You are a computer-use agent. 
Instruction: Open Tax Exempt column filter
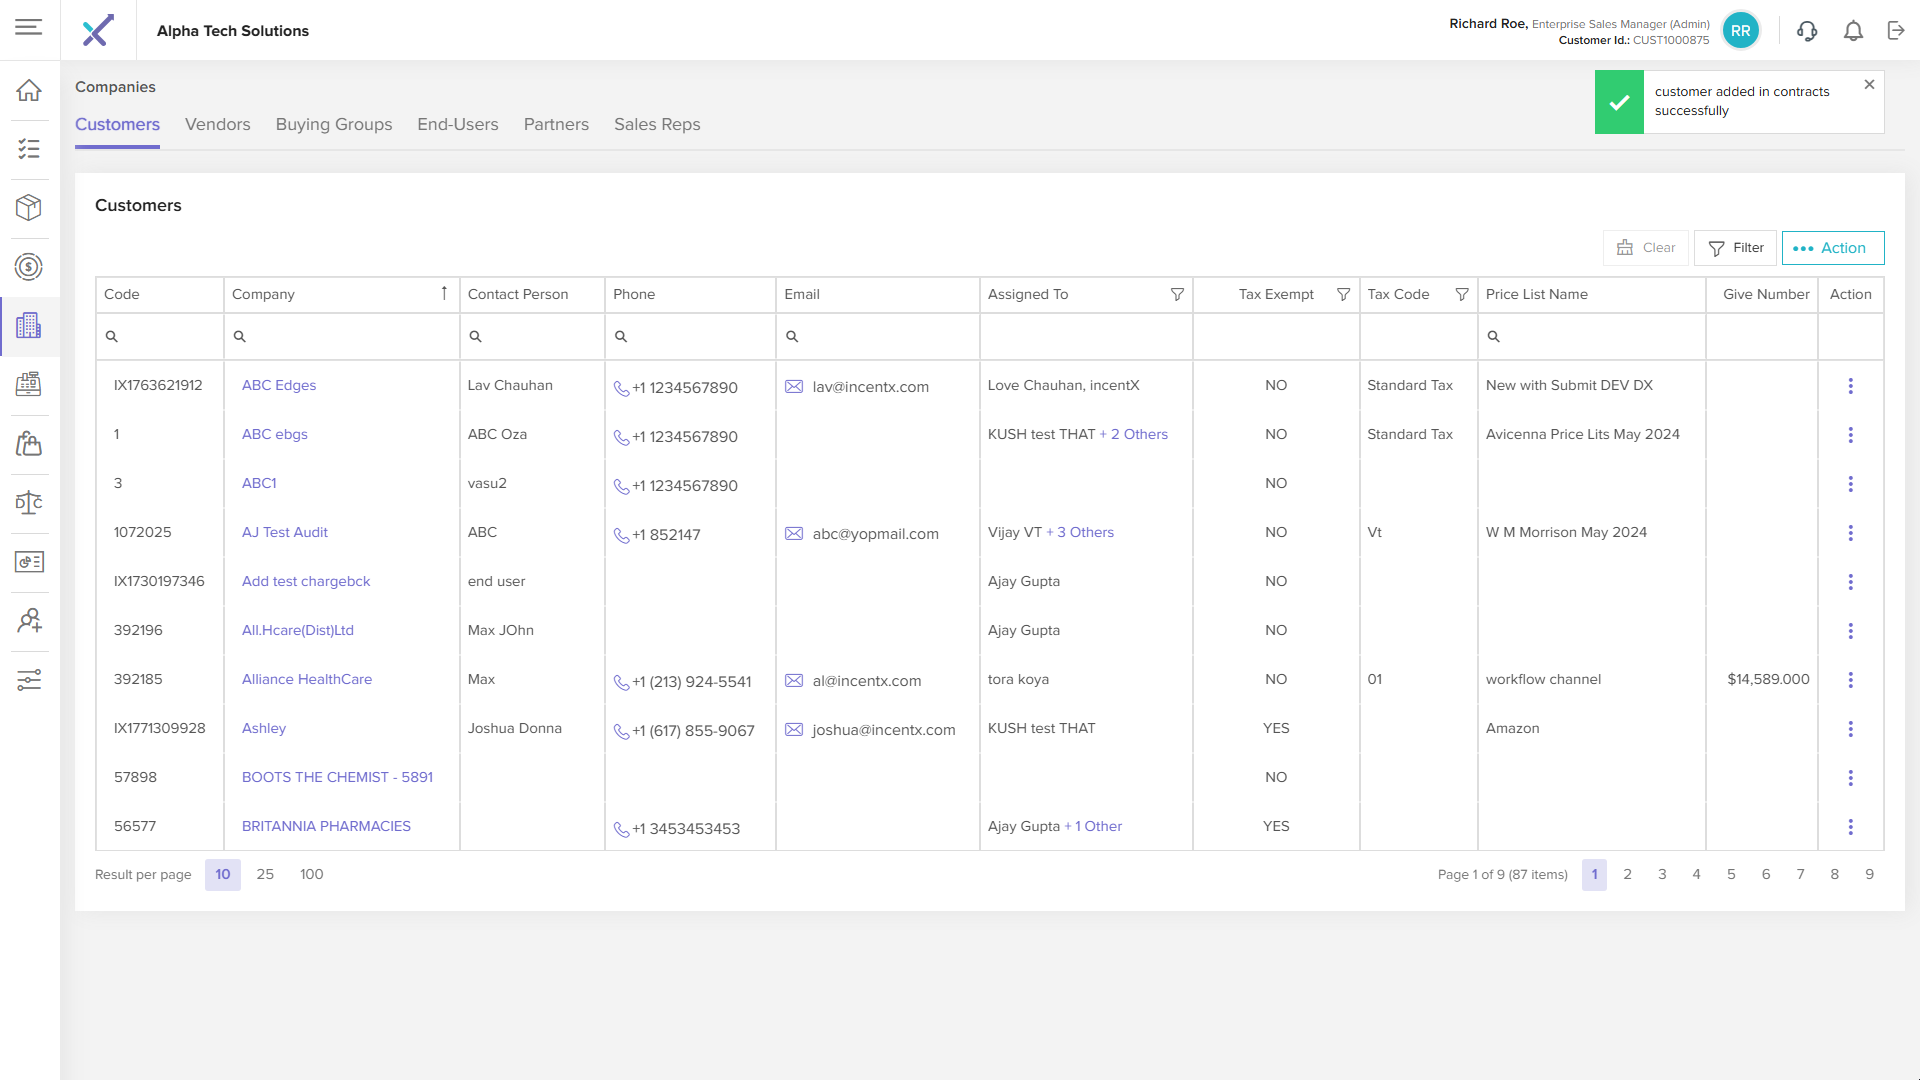point(1343,295)
